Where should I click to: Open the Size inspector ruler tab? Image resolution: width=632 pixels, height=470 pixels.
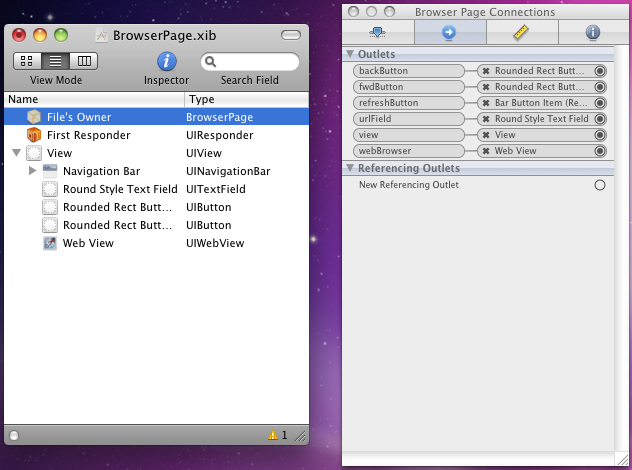522,32
